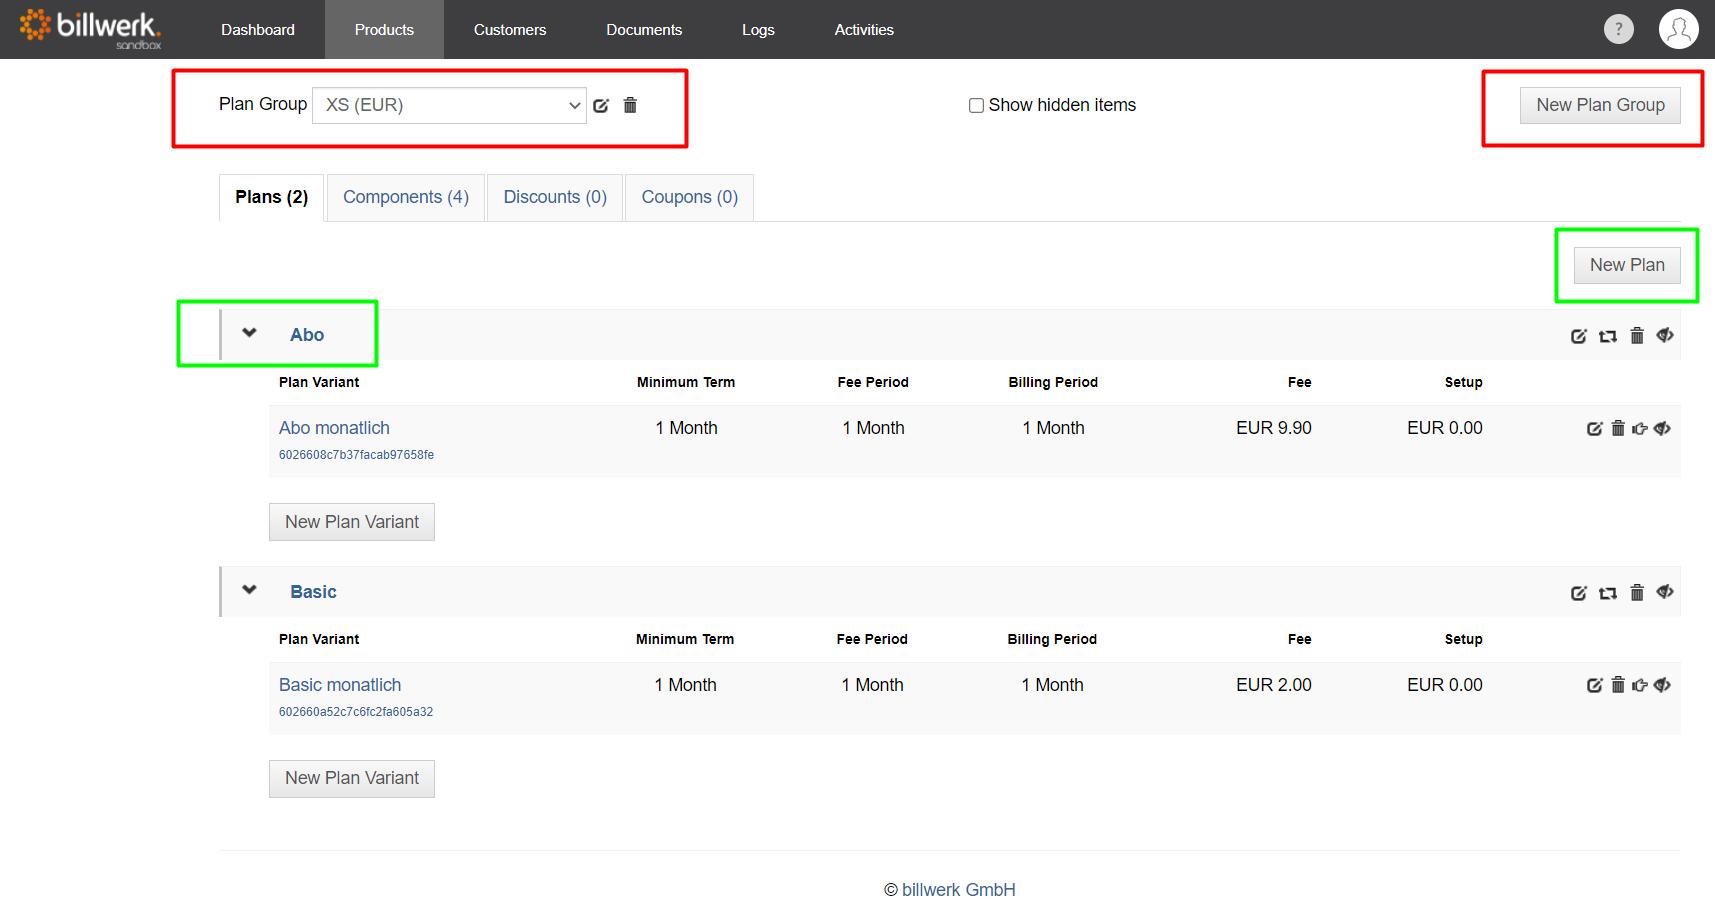1715x903 pixels.
Task: Open the Abo plan link
Action: pos(307,335)
